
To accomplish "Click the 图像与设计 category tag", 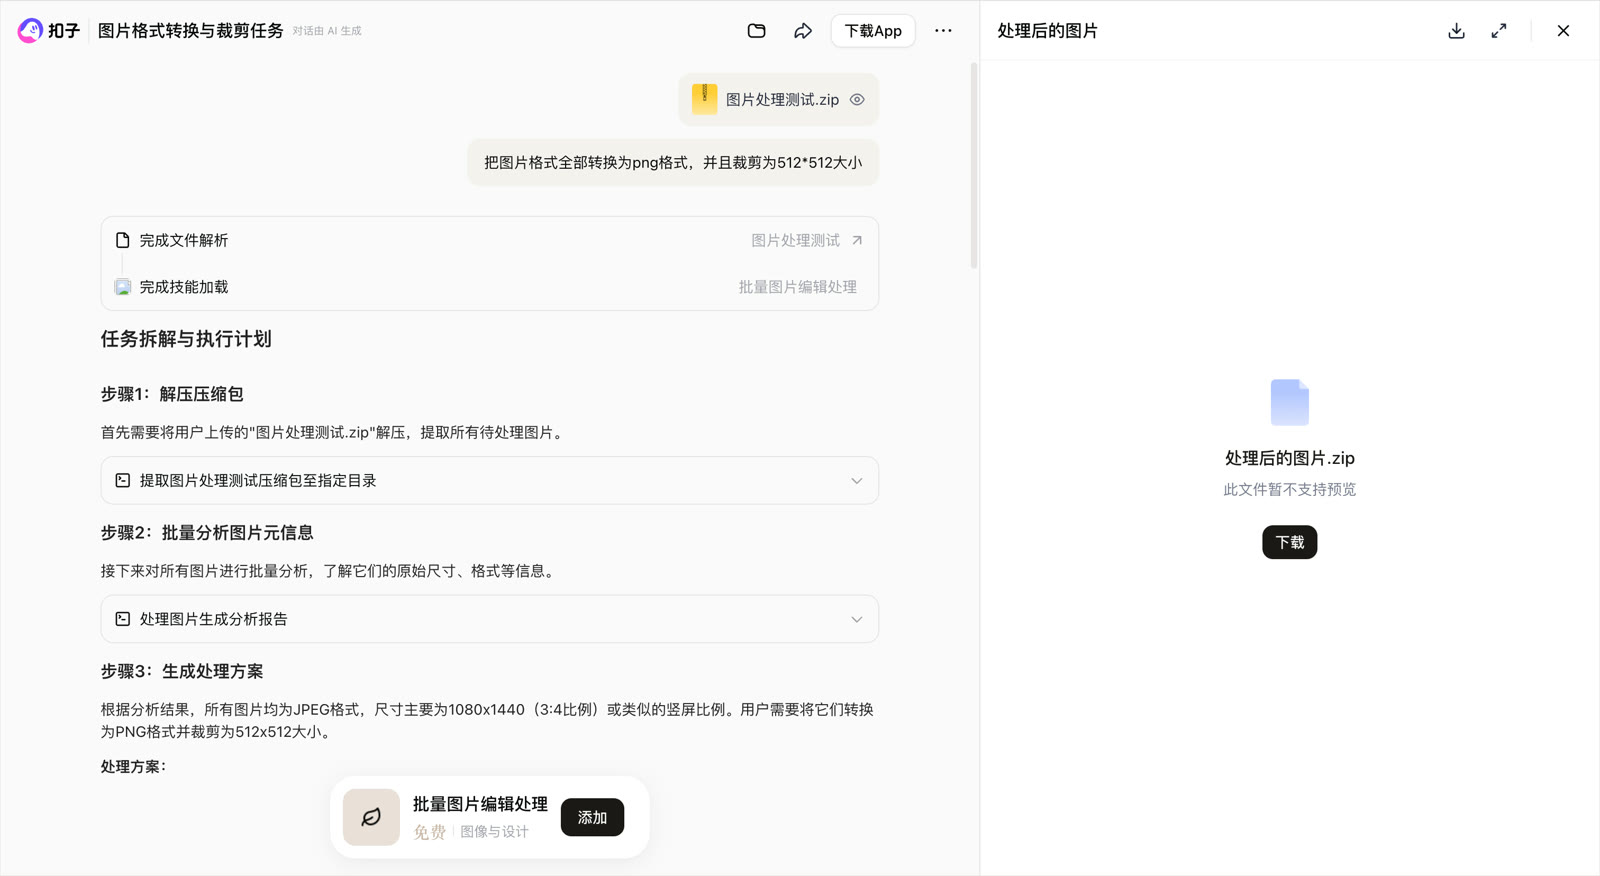I will (494, 832).
